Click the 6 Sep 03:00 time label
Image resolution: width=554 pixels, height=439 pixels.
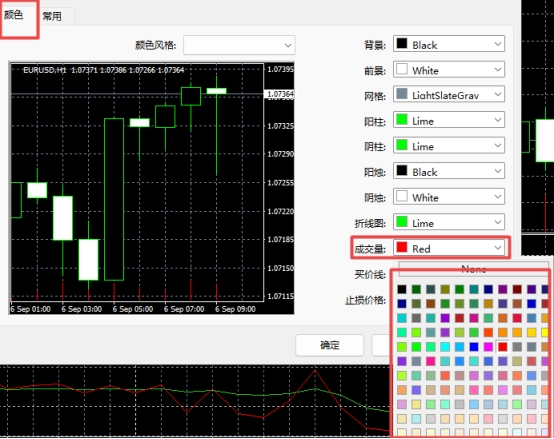[82, 309]
